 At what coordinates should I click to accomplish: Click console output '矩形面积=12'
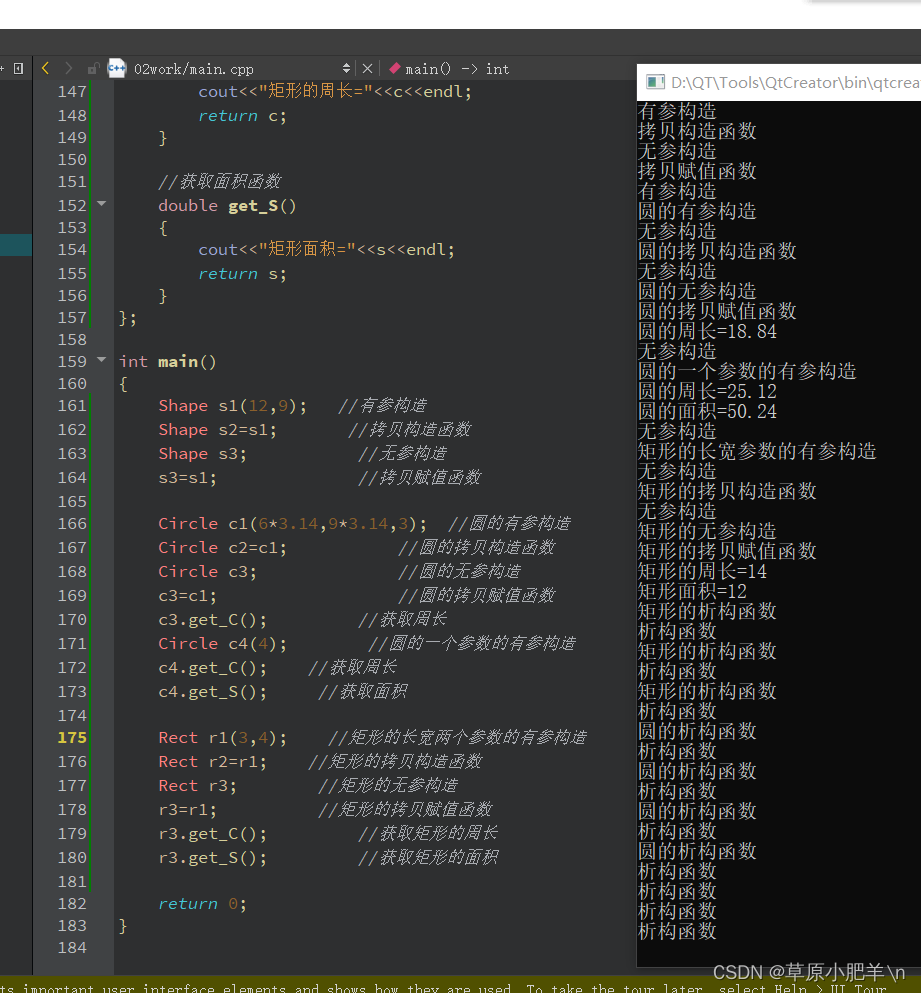point(692,591)
